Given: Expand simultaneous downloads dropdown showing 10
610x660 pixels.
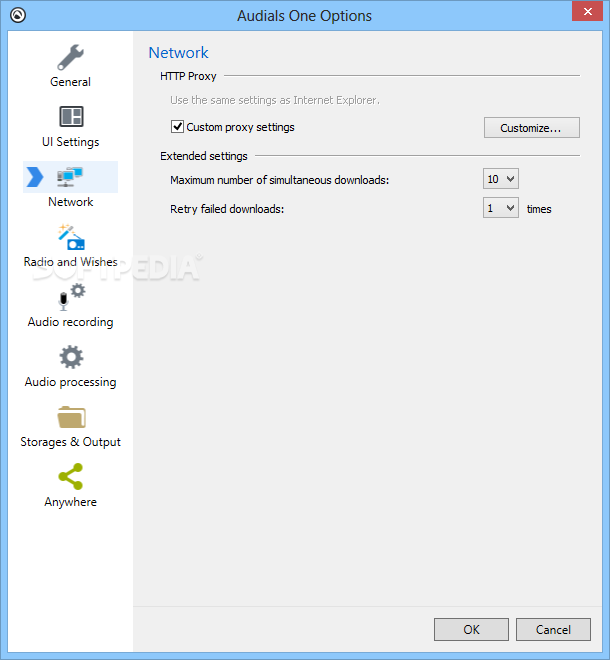Looking at the screenshot, I should point(501,179).
